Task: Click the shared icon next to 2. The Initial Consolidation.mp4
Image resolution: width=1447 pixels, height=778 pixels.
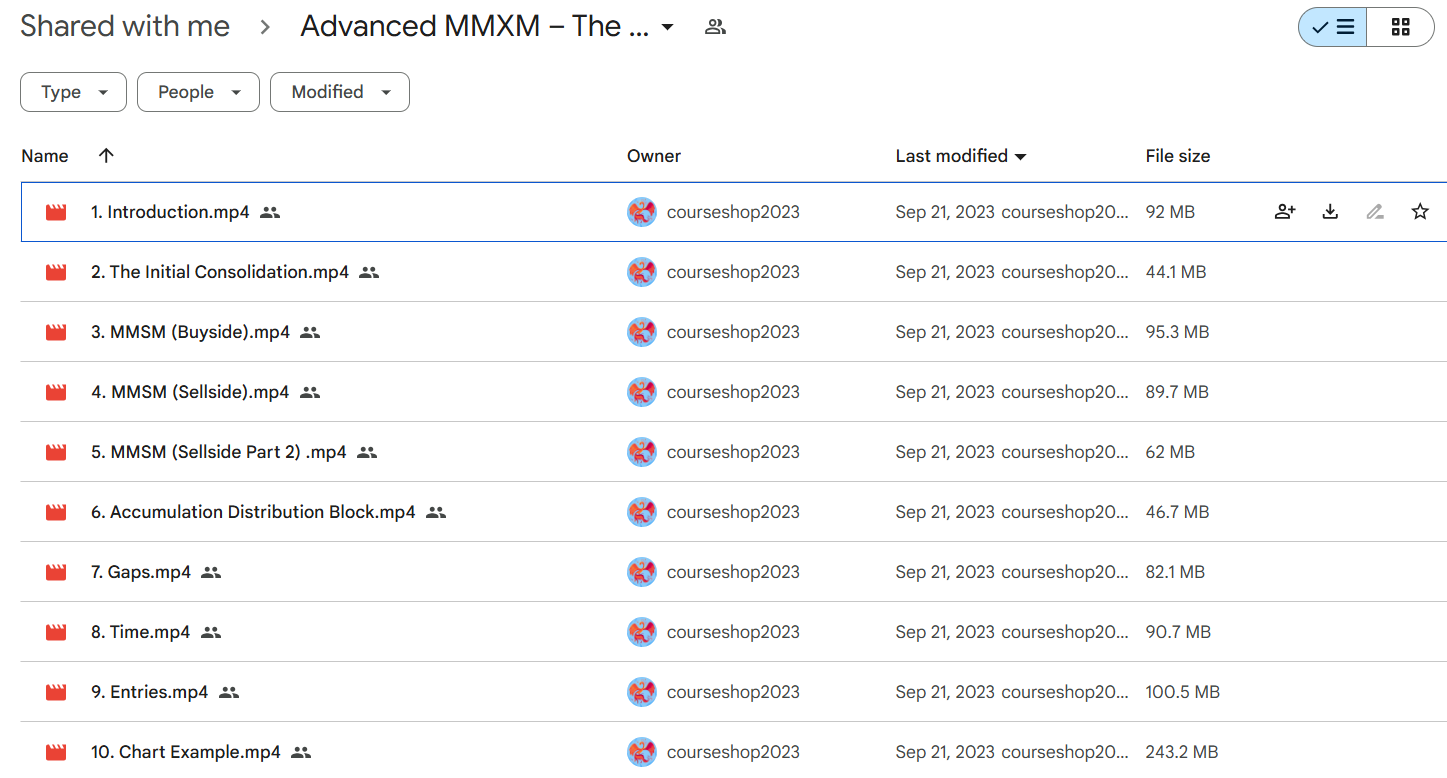Action: click(x=369, y=272)
